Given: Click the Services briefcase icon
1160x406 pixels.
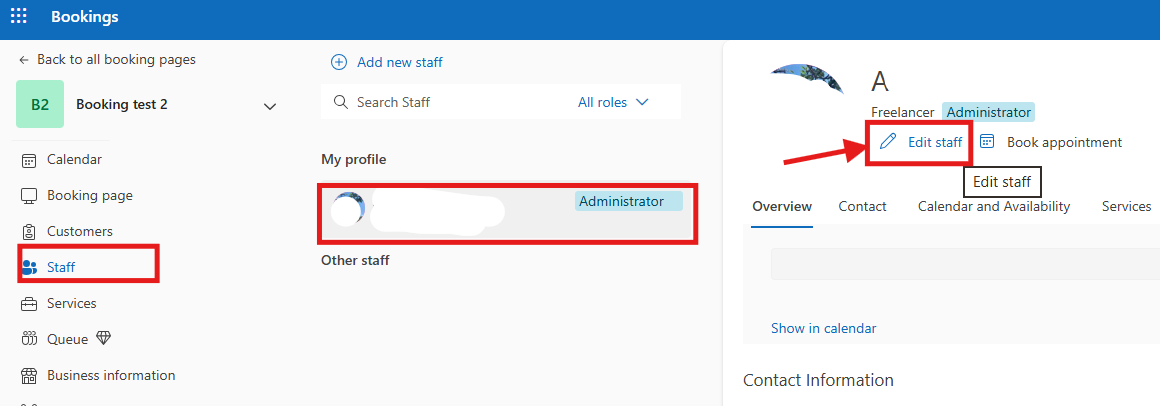Looking at the screenshot, I should click(29, 304).
